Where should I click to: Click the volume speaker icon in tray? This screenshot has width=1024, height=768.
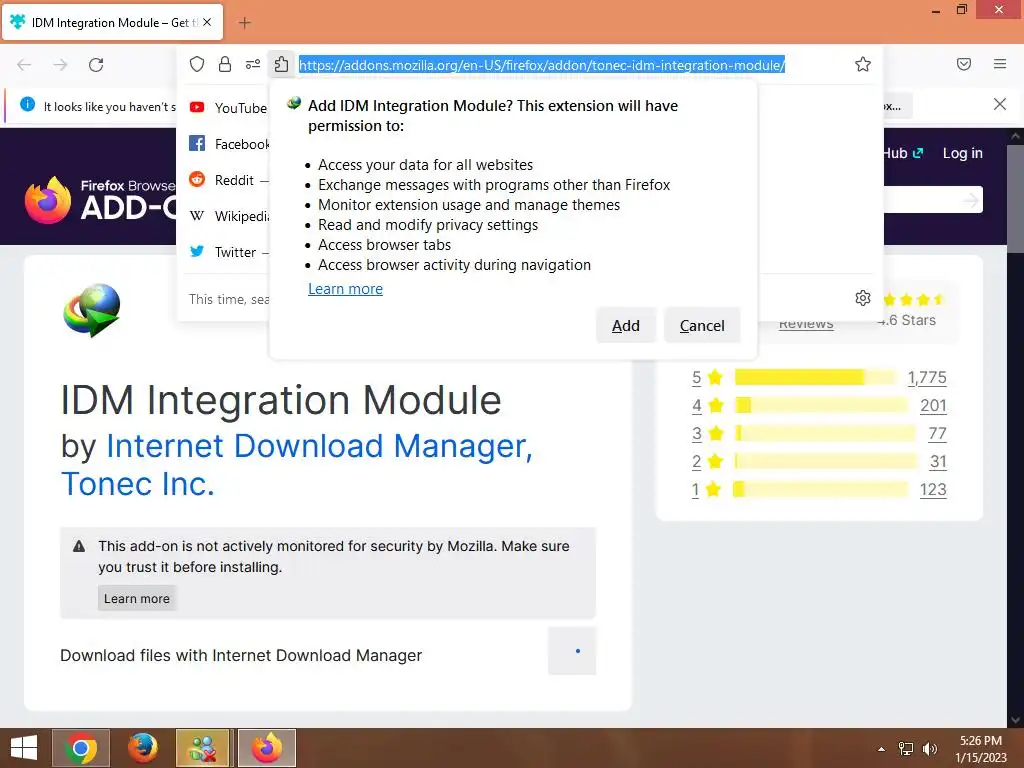tap(929, 749)
